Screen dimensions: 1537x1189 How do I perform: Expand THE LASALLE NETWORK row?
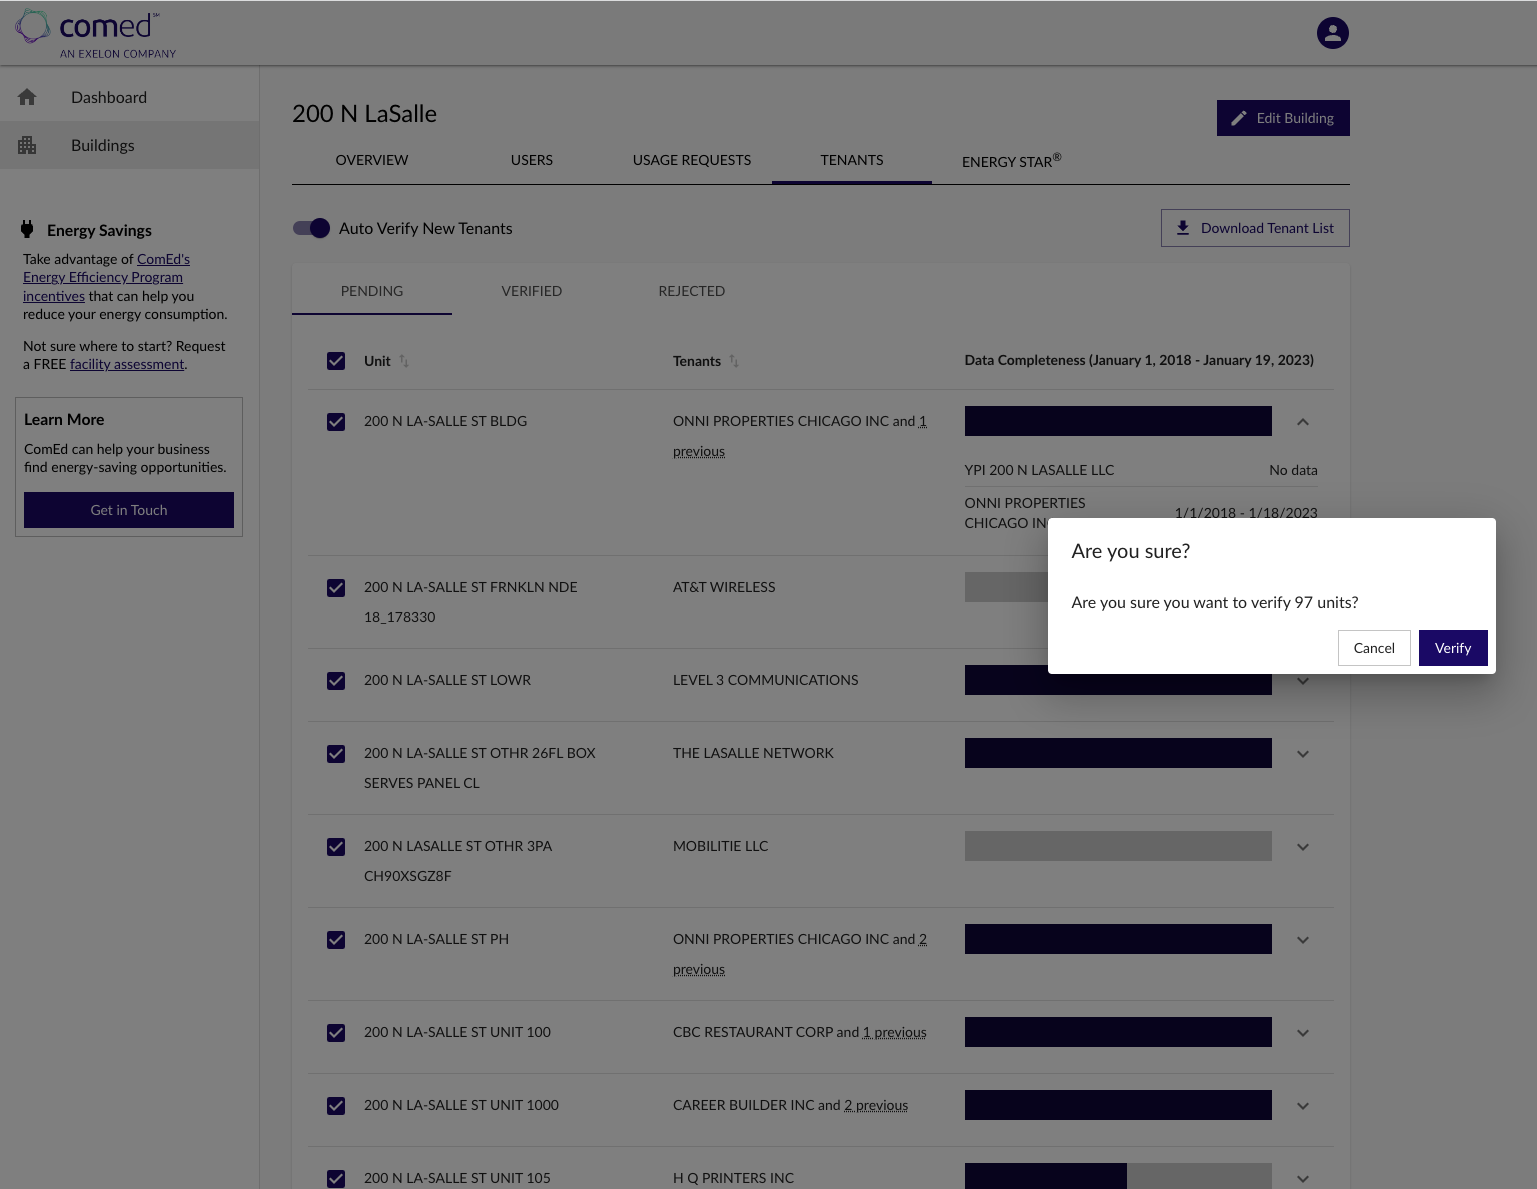coord(1303,754)
